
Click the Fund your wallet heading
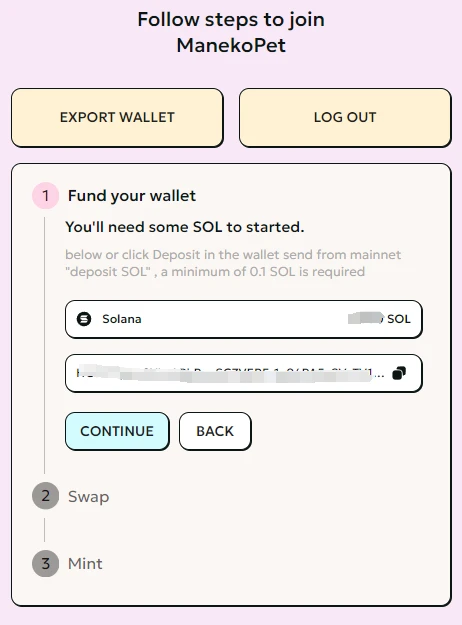pos(132,196)
